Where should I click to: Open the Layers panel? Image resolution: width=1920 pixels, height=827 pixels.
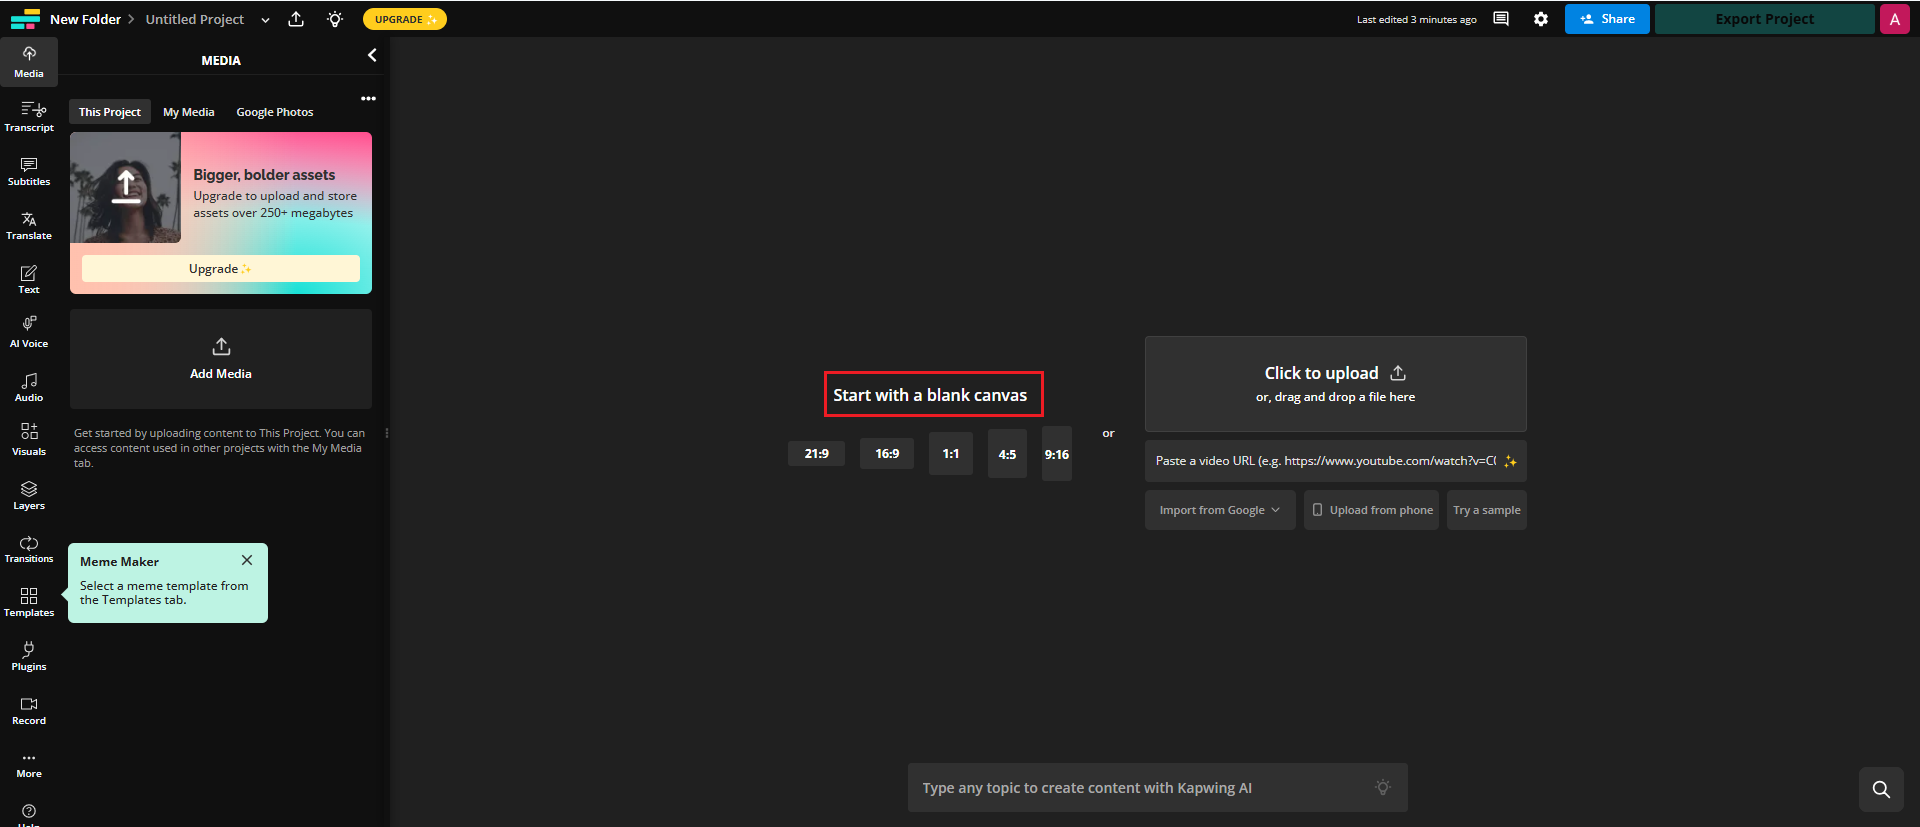(x=29, y=495)
